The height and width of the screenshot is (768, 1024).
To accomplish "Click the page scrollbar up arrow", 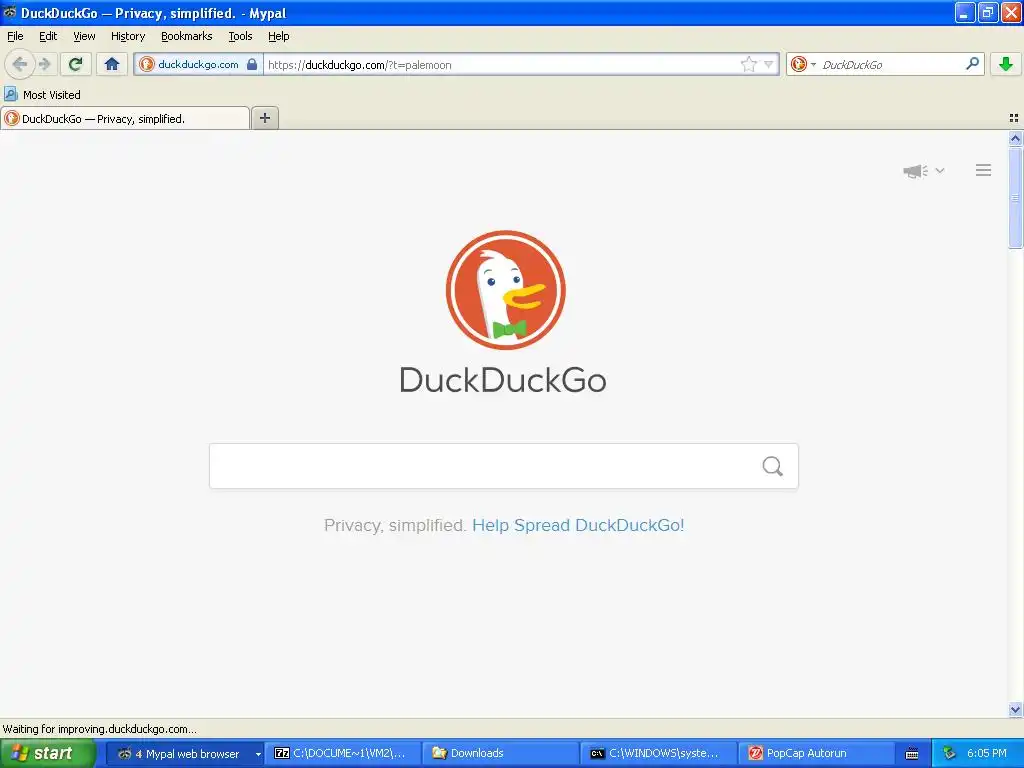I will (x=1015, y=138).
